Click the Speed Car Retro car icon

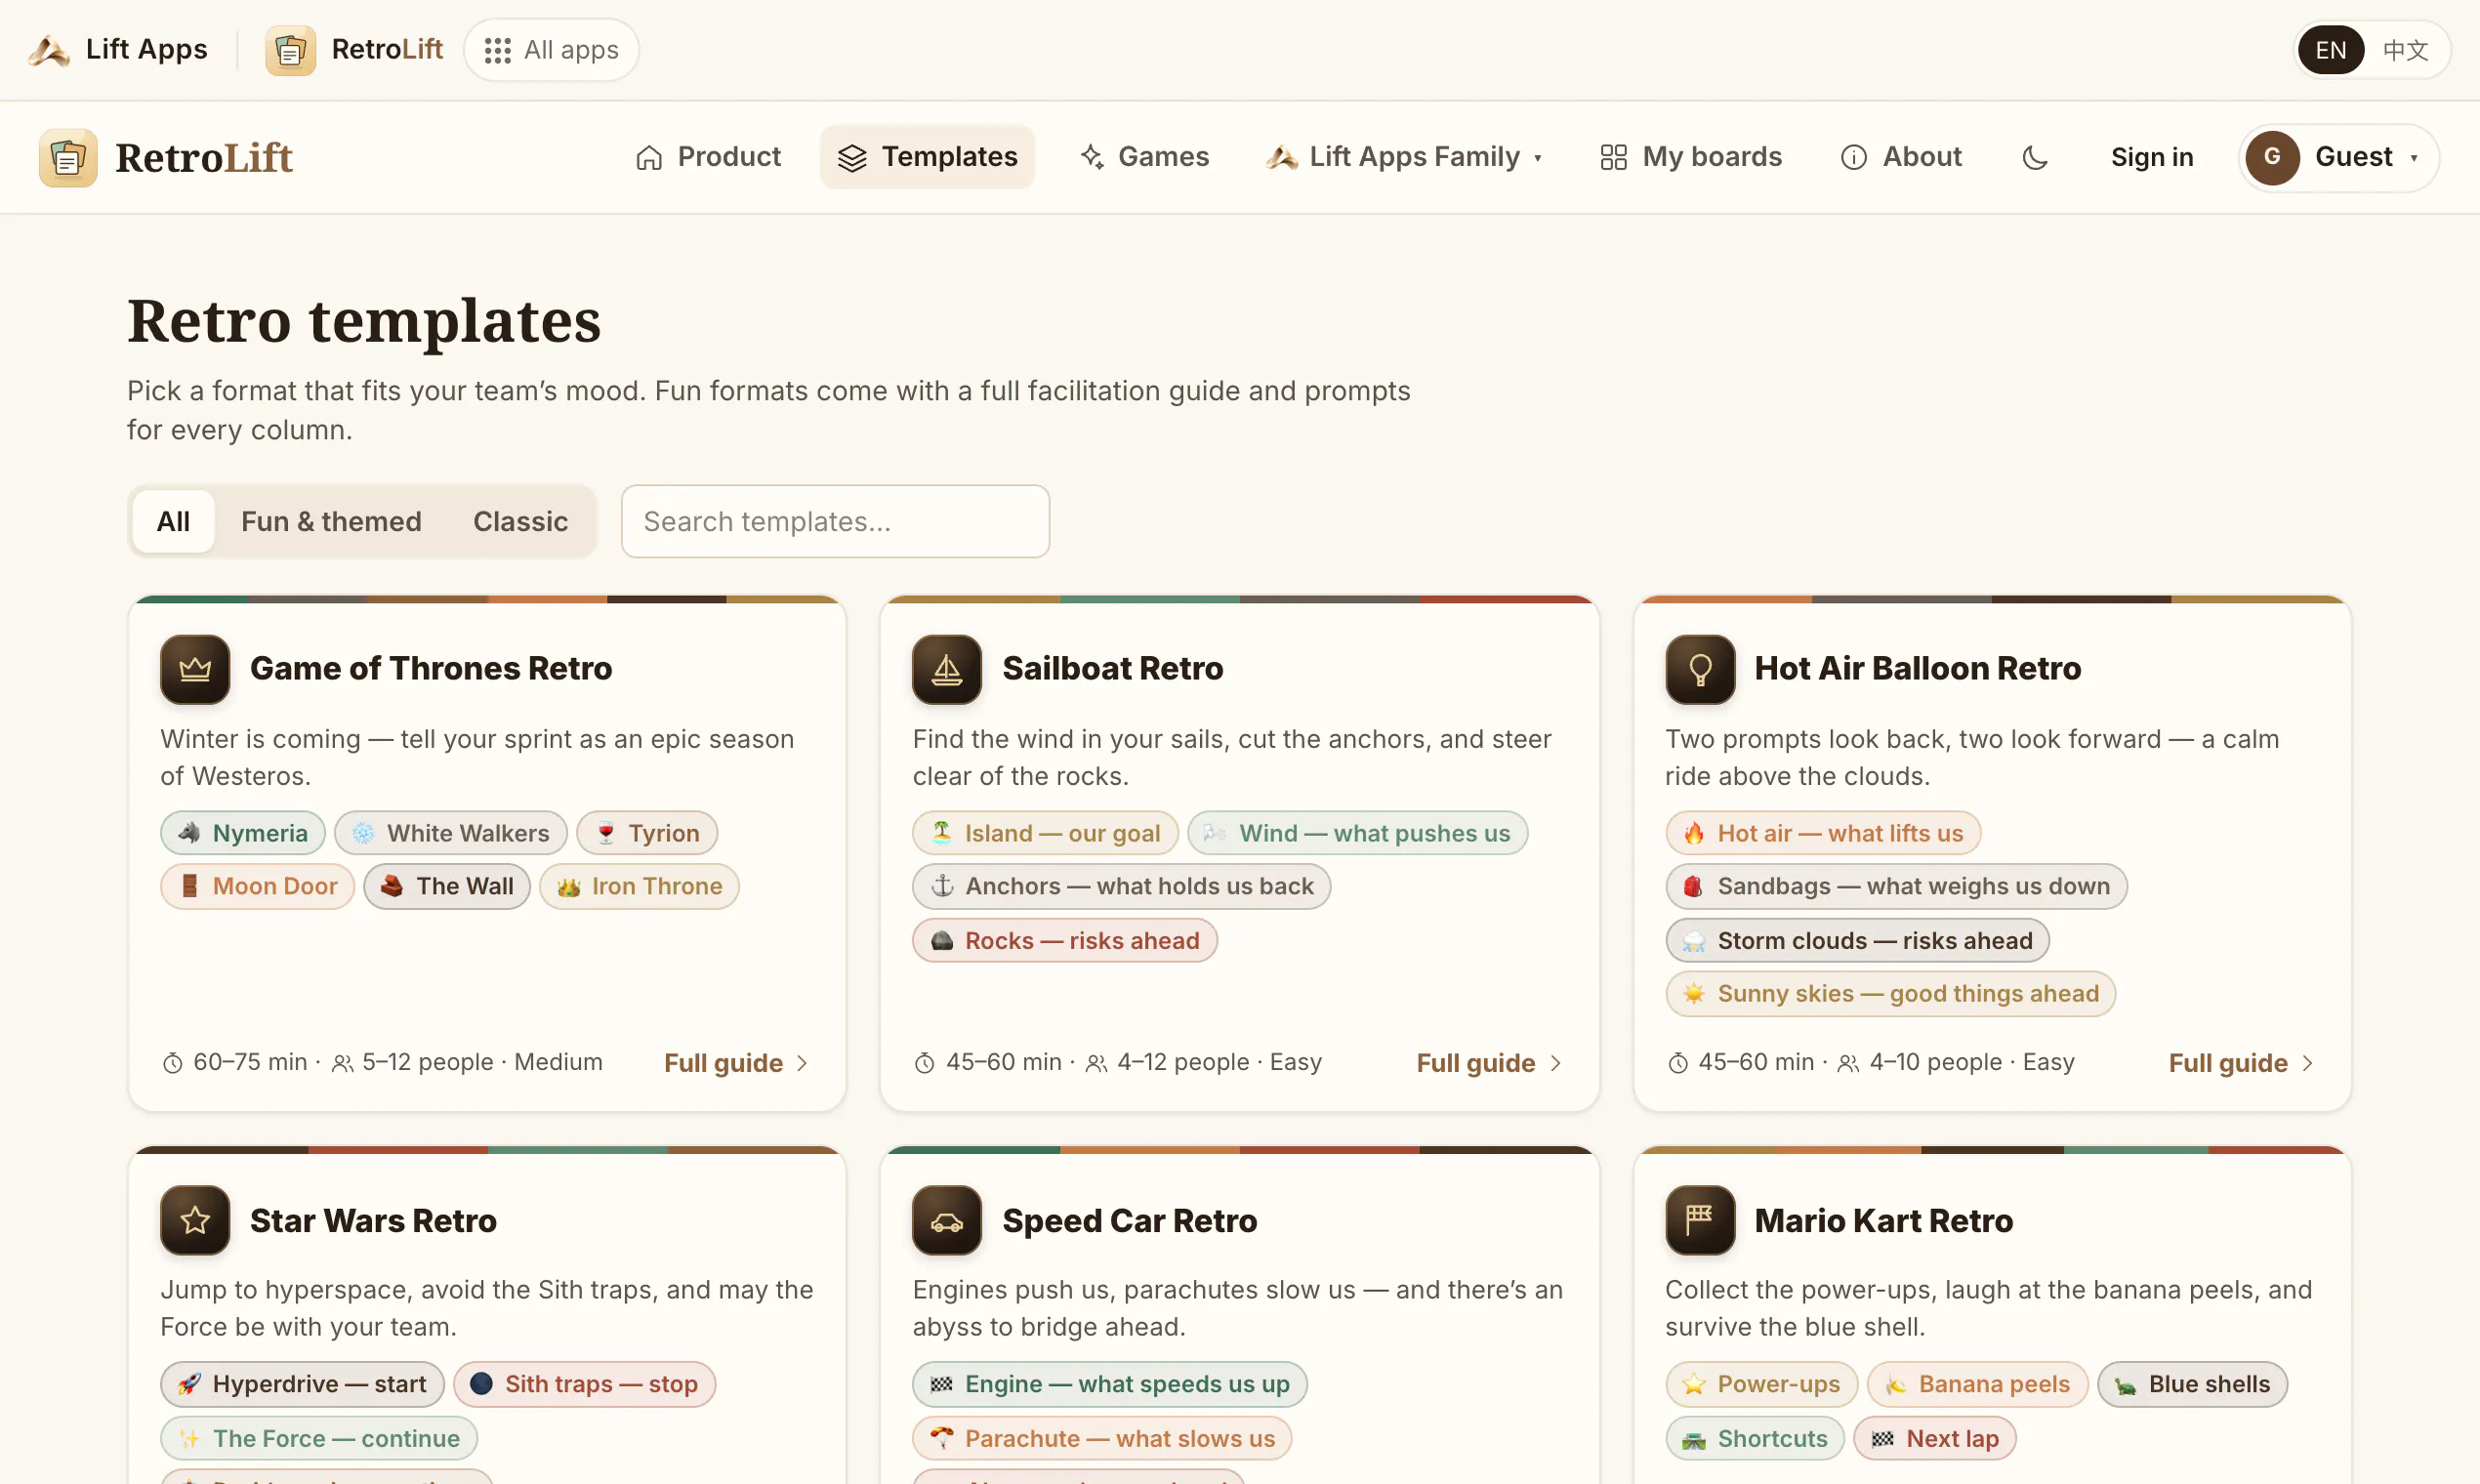[947, 1220]
